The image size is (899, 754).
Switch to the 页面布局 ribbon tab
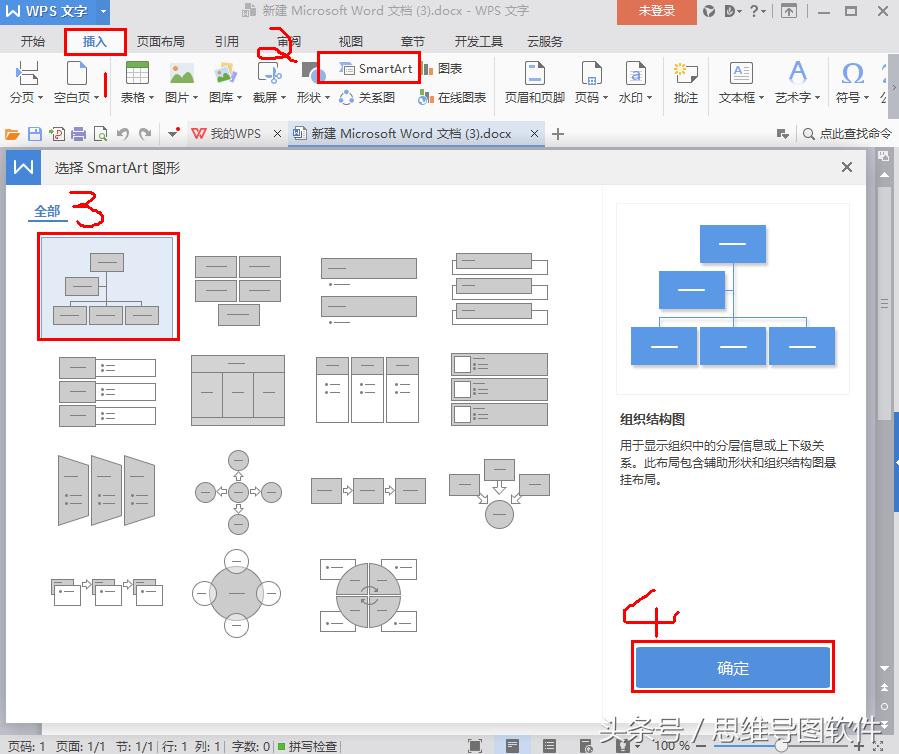tap(160, 42)
